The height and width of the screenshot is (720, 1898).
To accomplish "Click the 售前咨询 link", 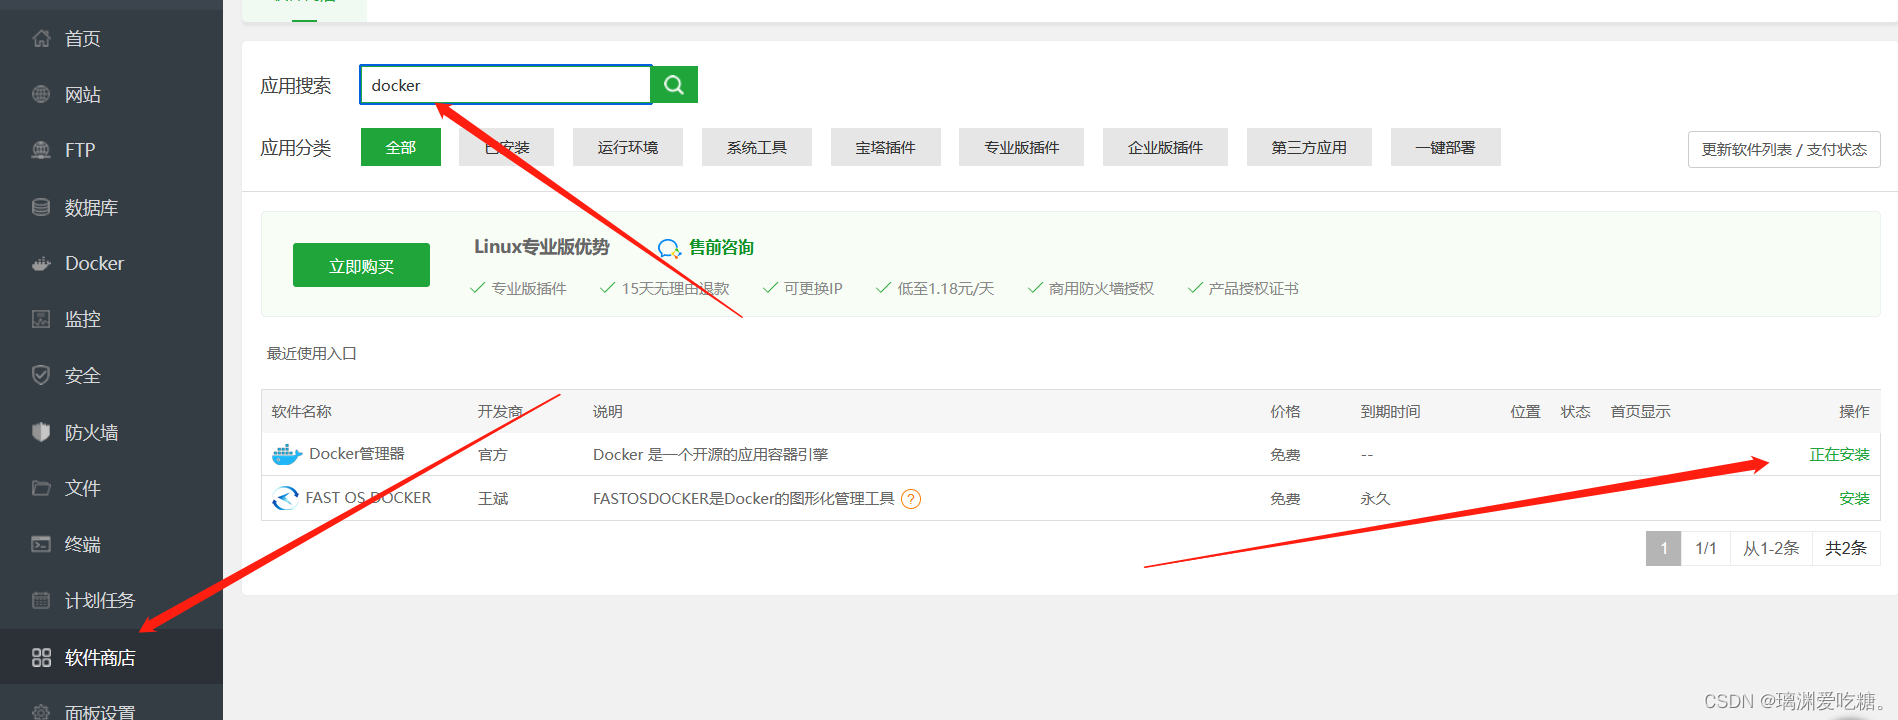I will point(721,247).
